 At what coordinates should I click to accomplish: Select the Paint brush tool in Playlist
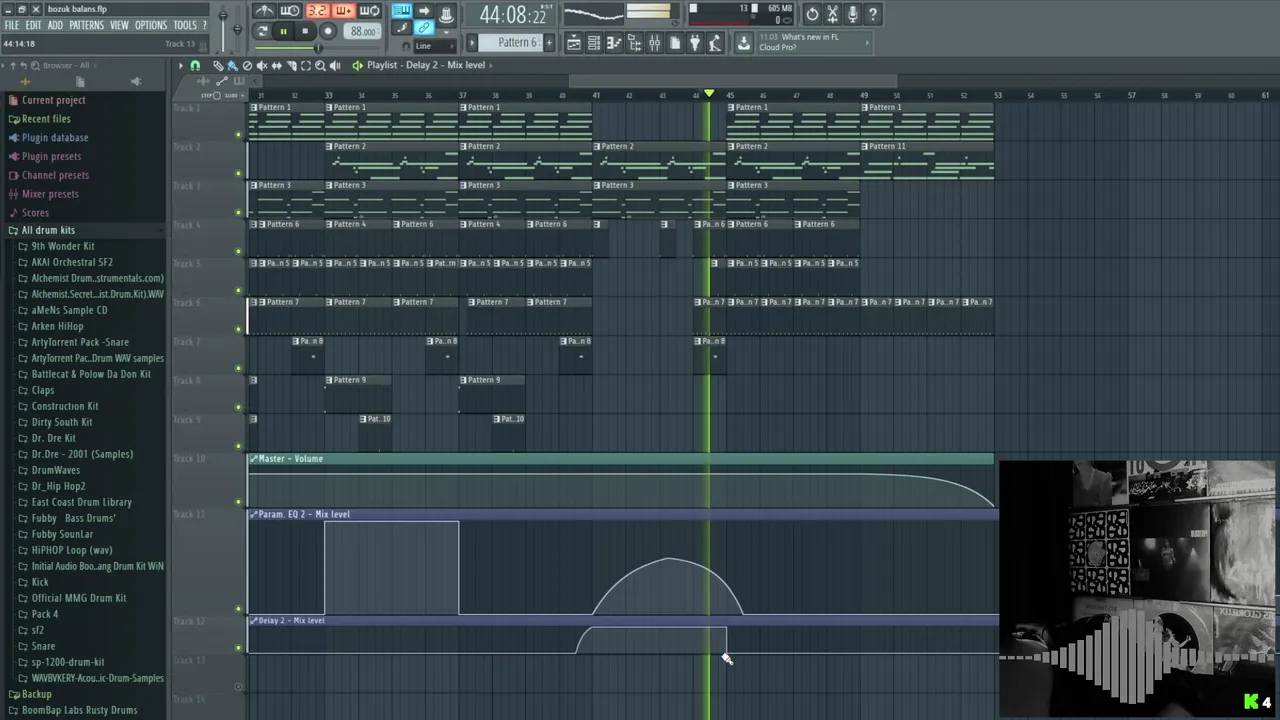pyautogui.click(x=232, y=66)
